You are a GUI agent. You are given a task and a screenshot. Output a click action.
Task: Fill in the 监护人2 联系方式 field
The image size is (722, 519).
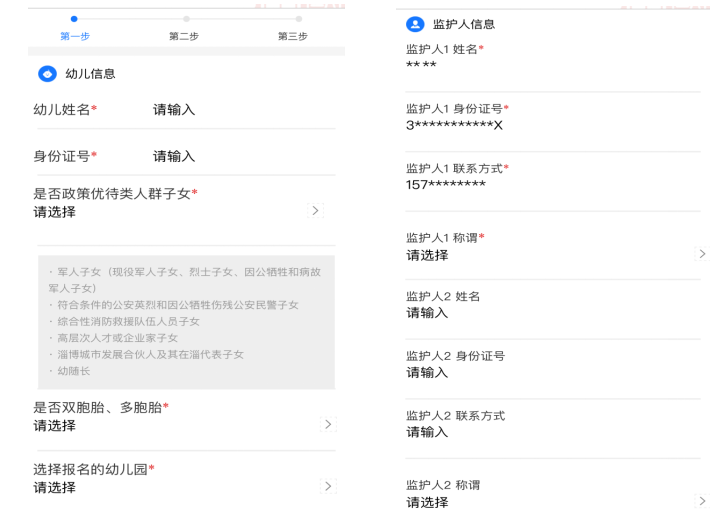coord(427,432)
